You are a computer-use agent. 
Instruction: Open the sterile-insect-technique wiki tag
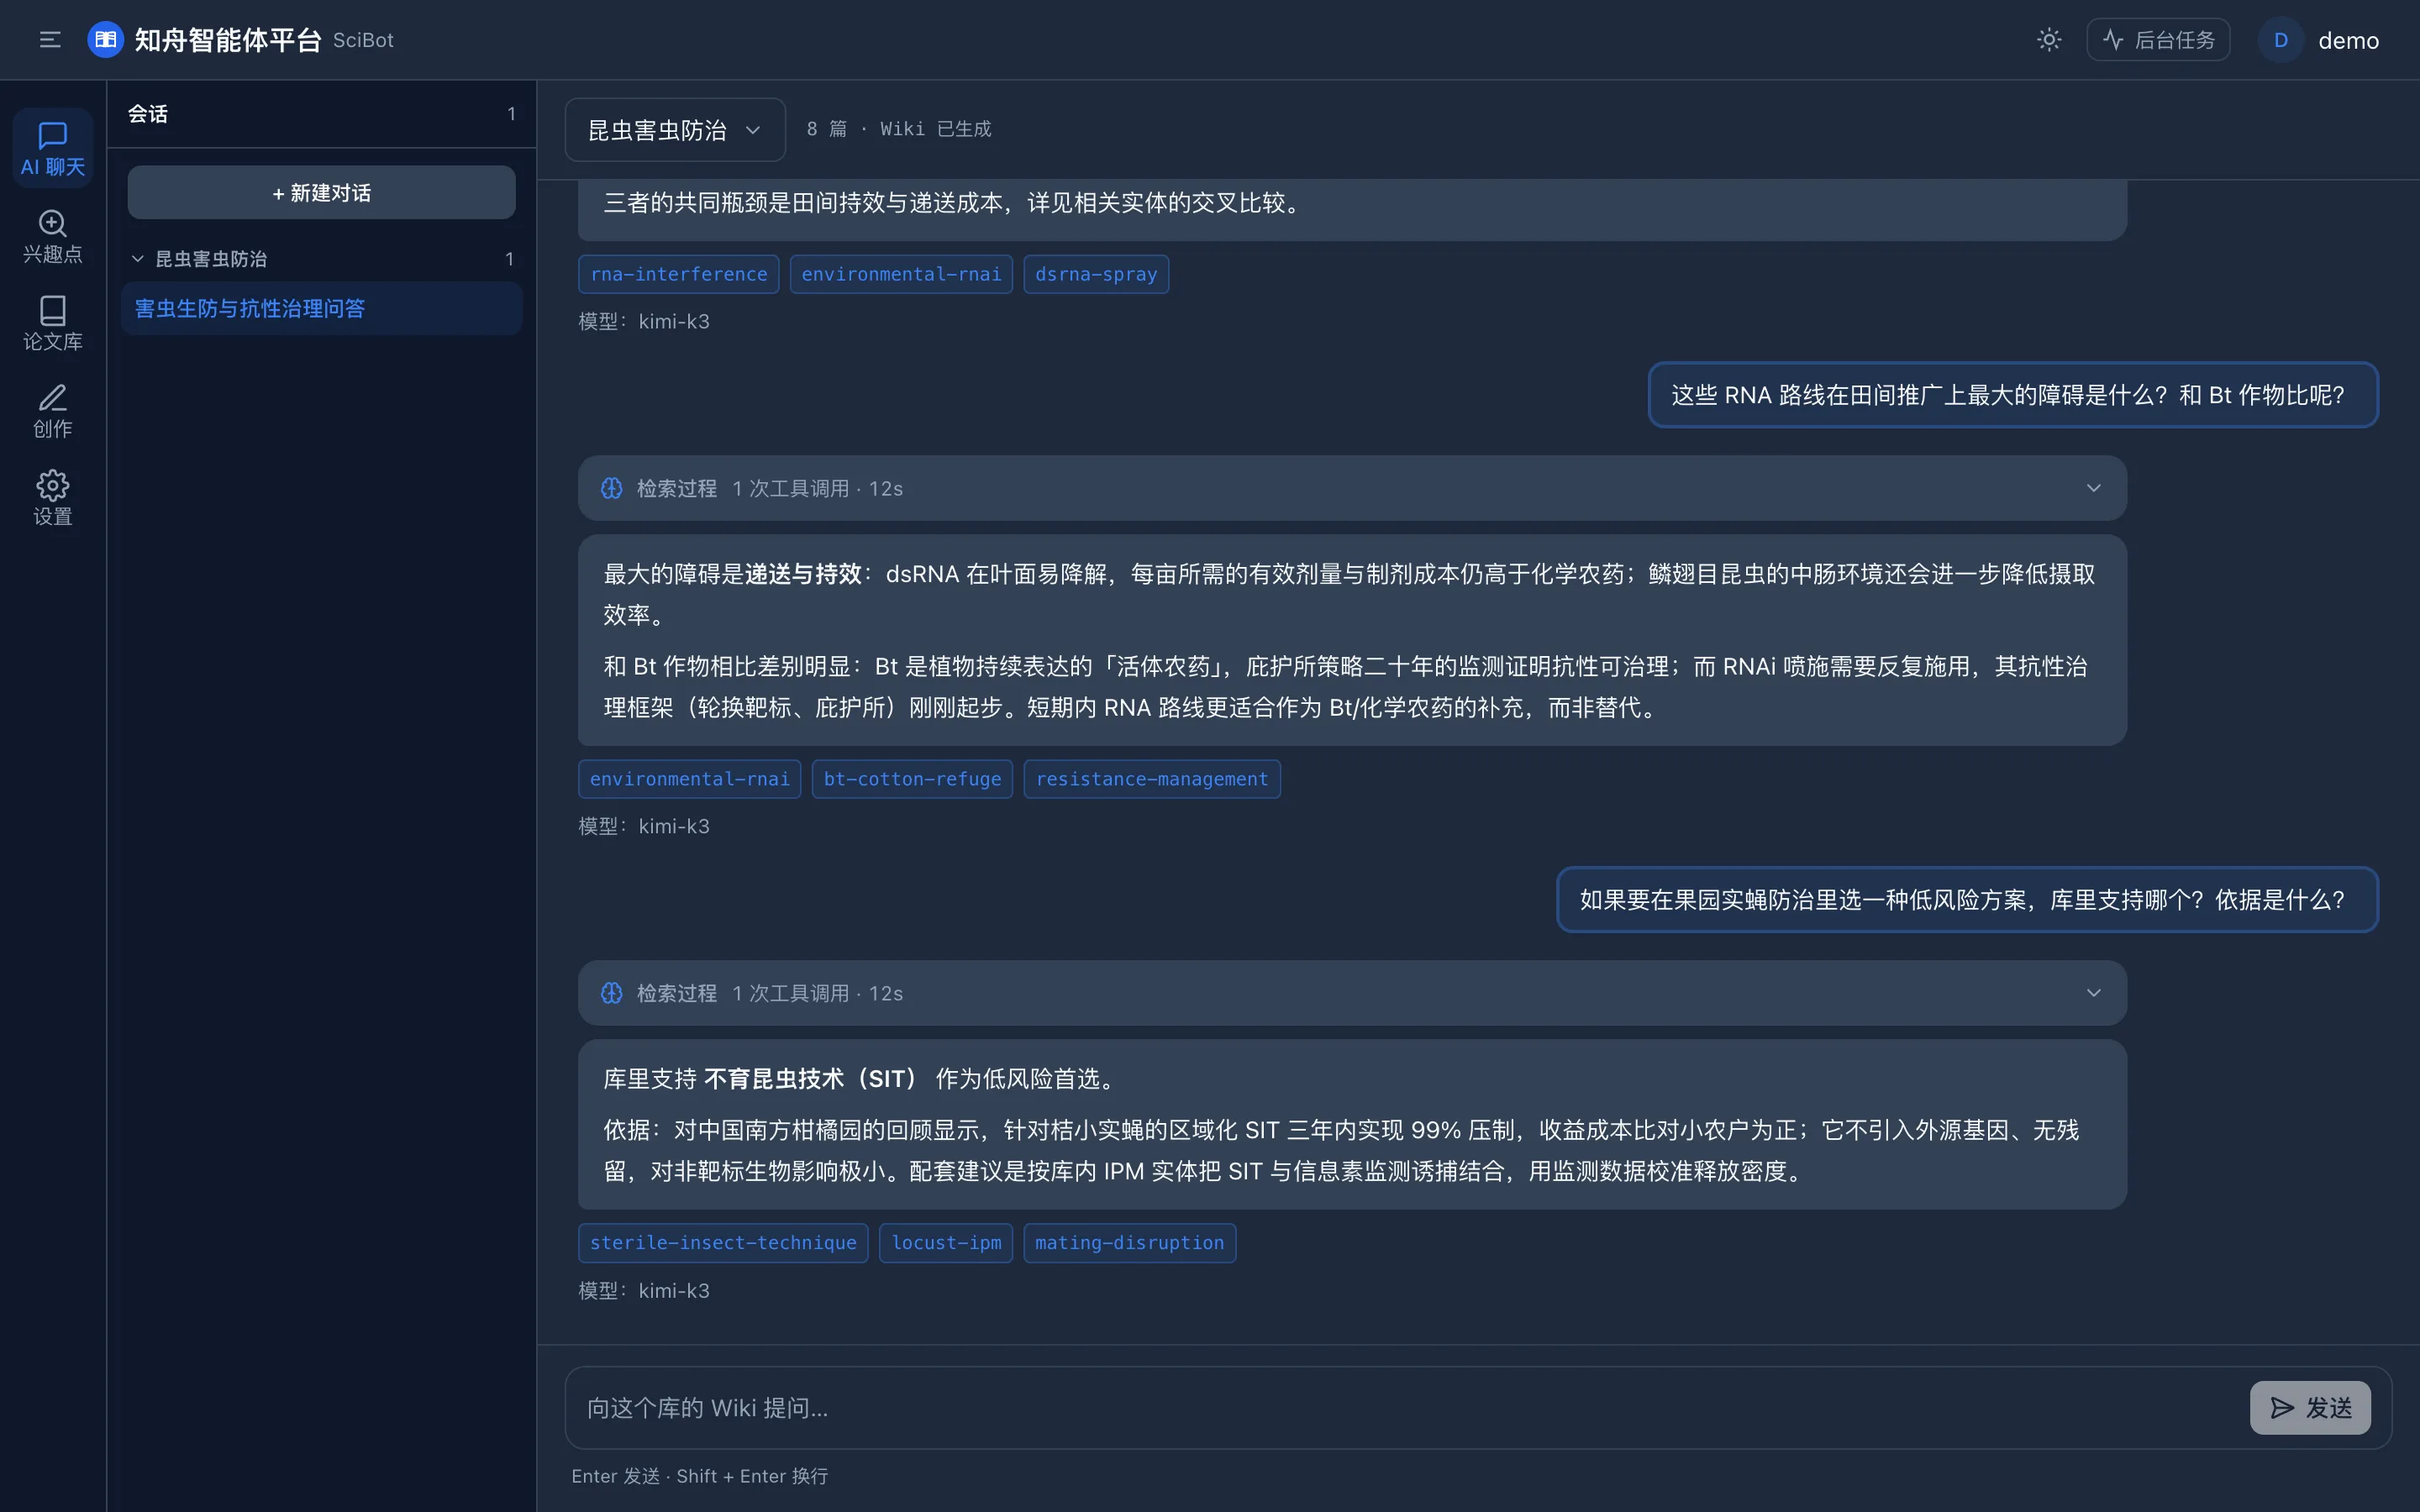coord(723,1243)
